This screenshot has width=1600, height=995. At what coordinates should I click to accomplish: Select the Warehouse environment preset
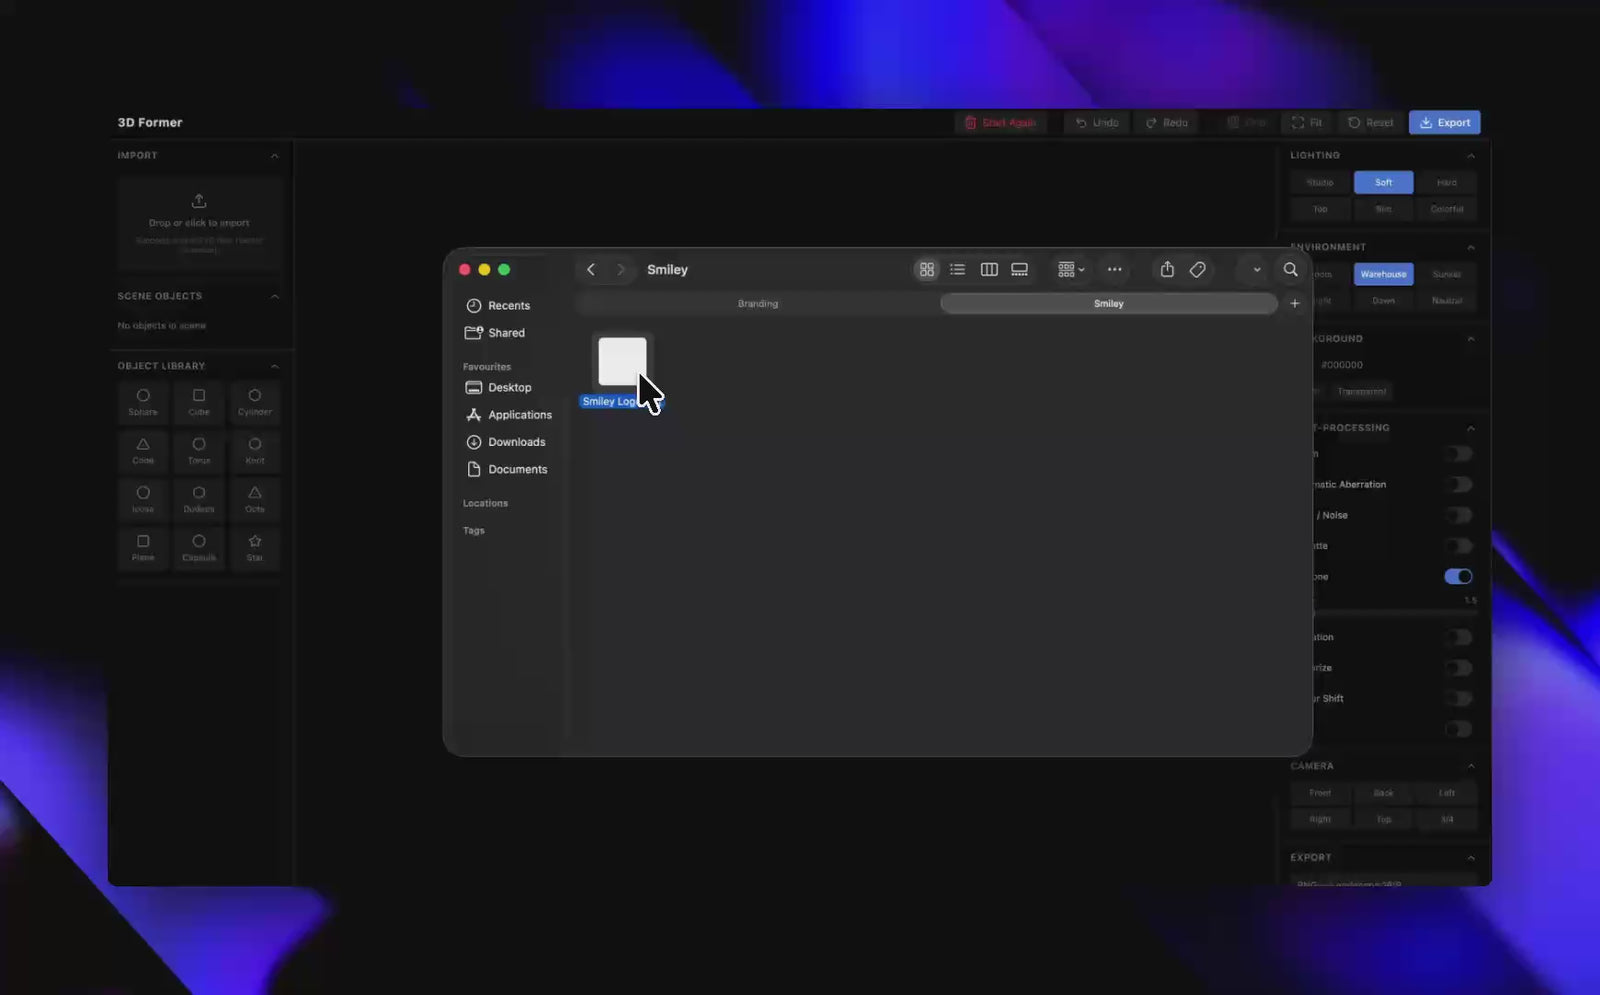pos(1383,274)
